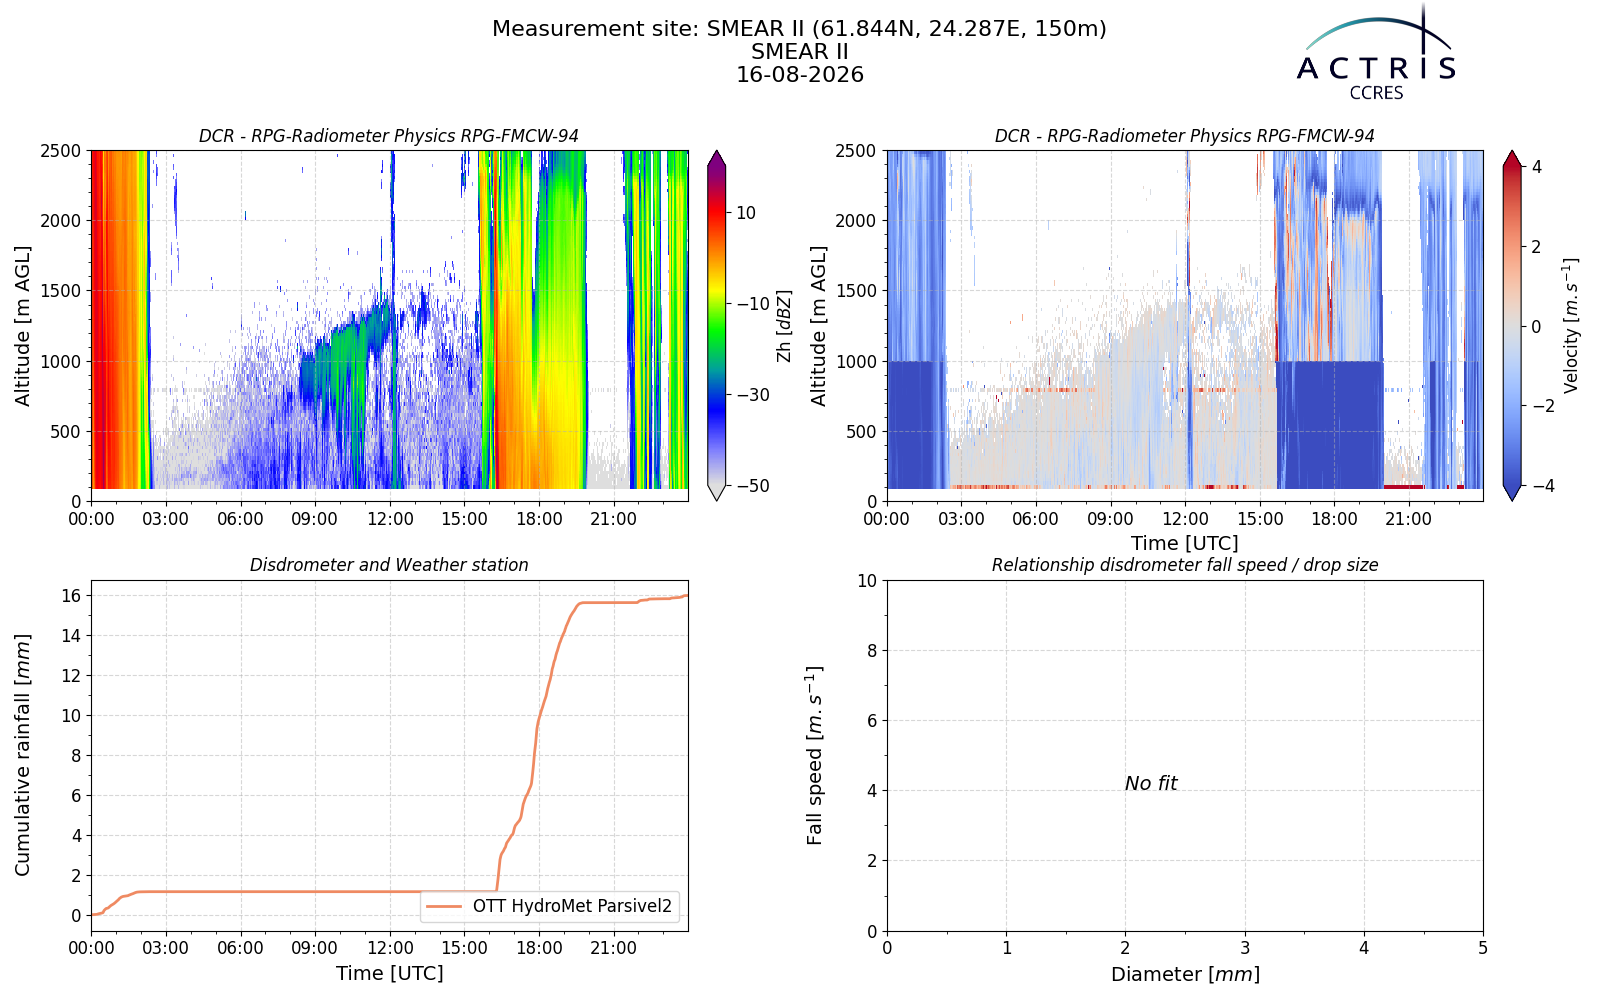Select the "Measurement site: SMEAR II" title line
Viewport: 1600px width, 1000px height.
click(x=799, y=29)
